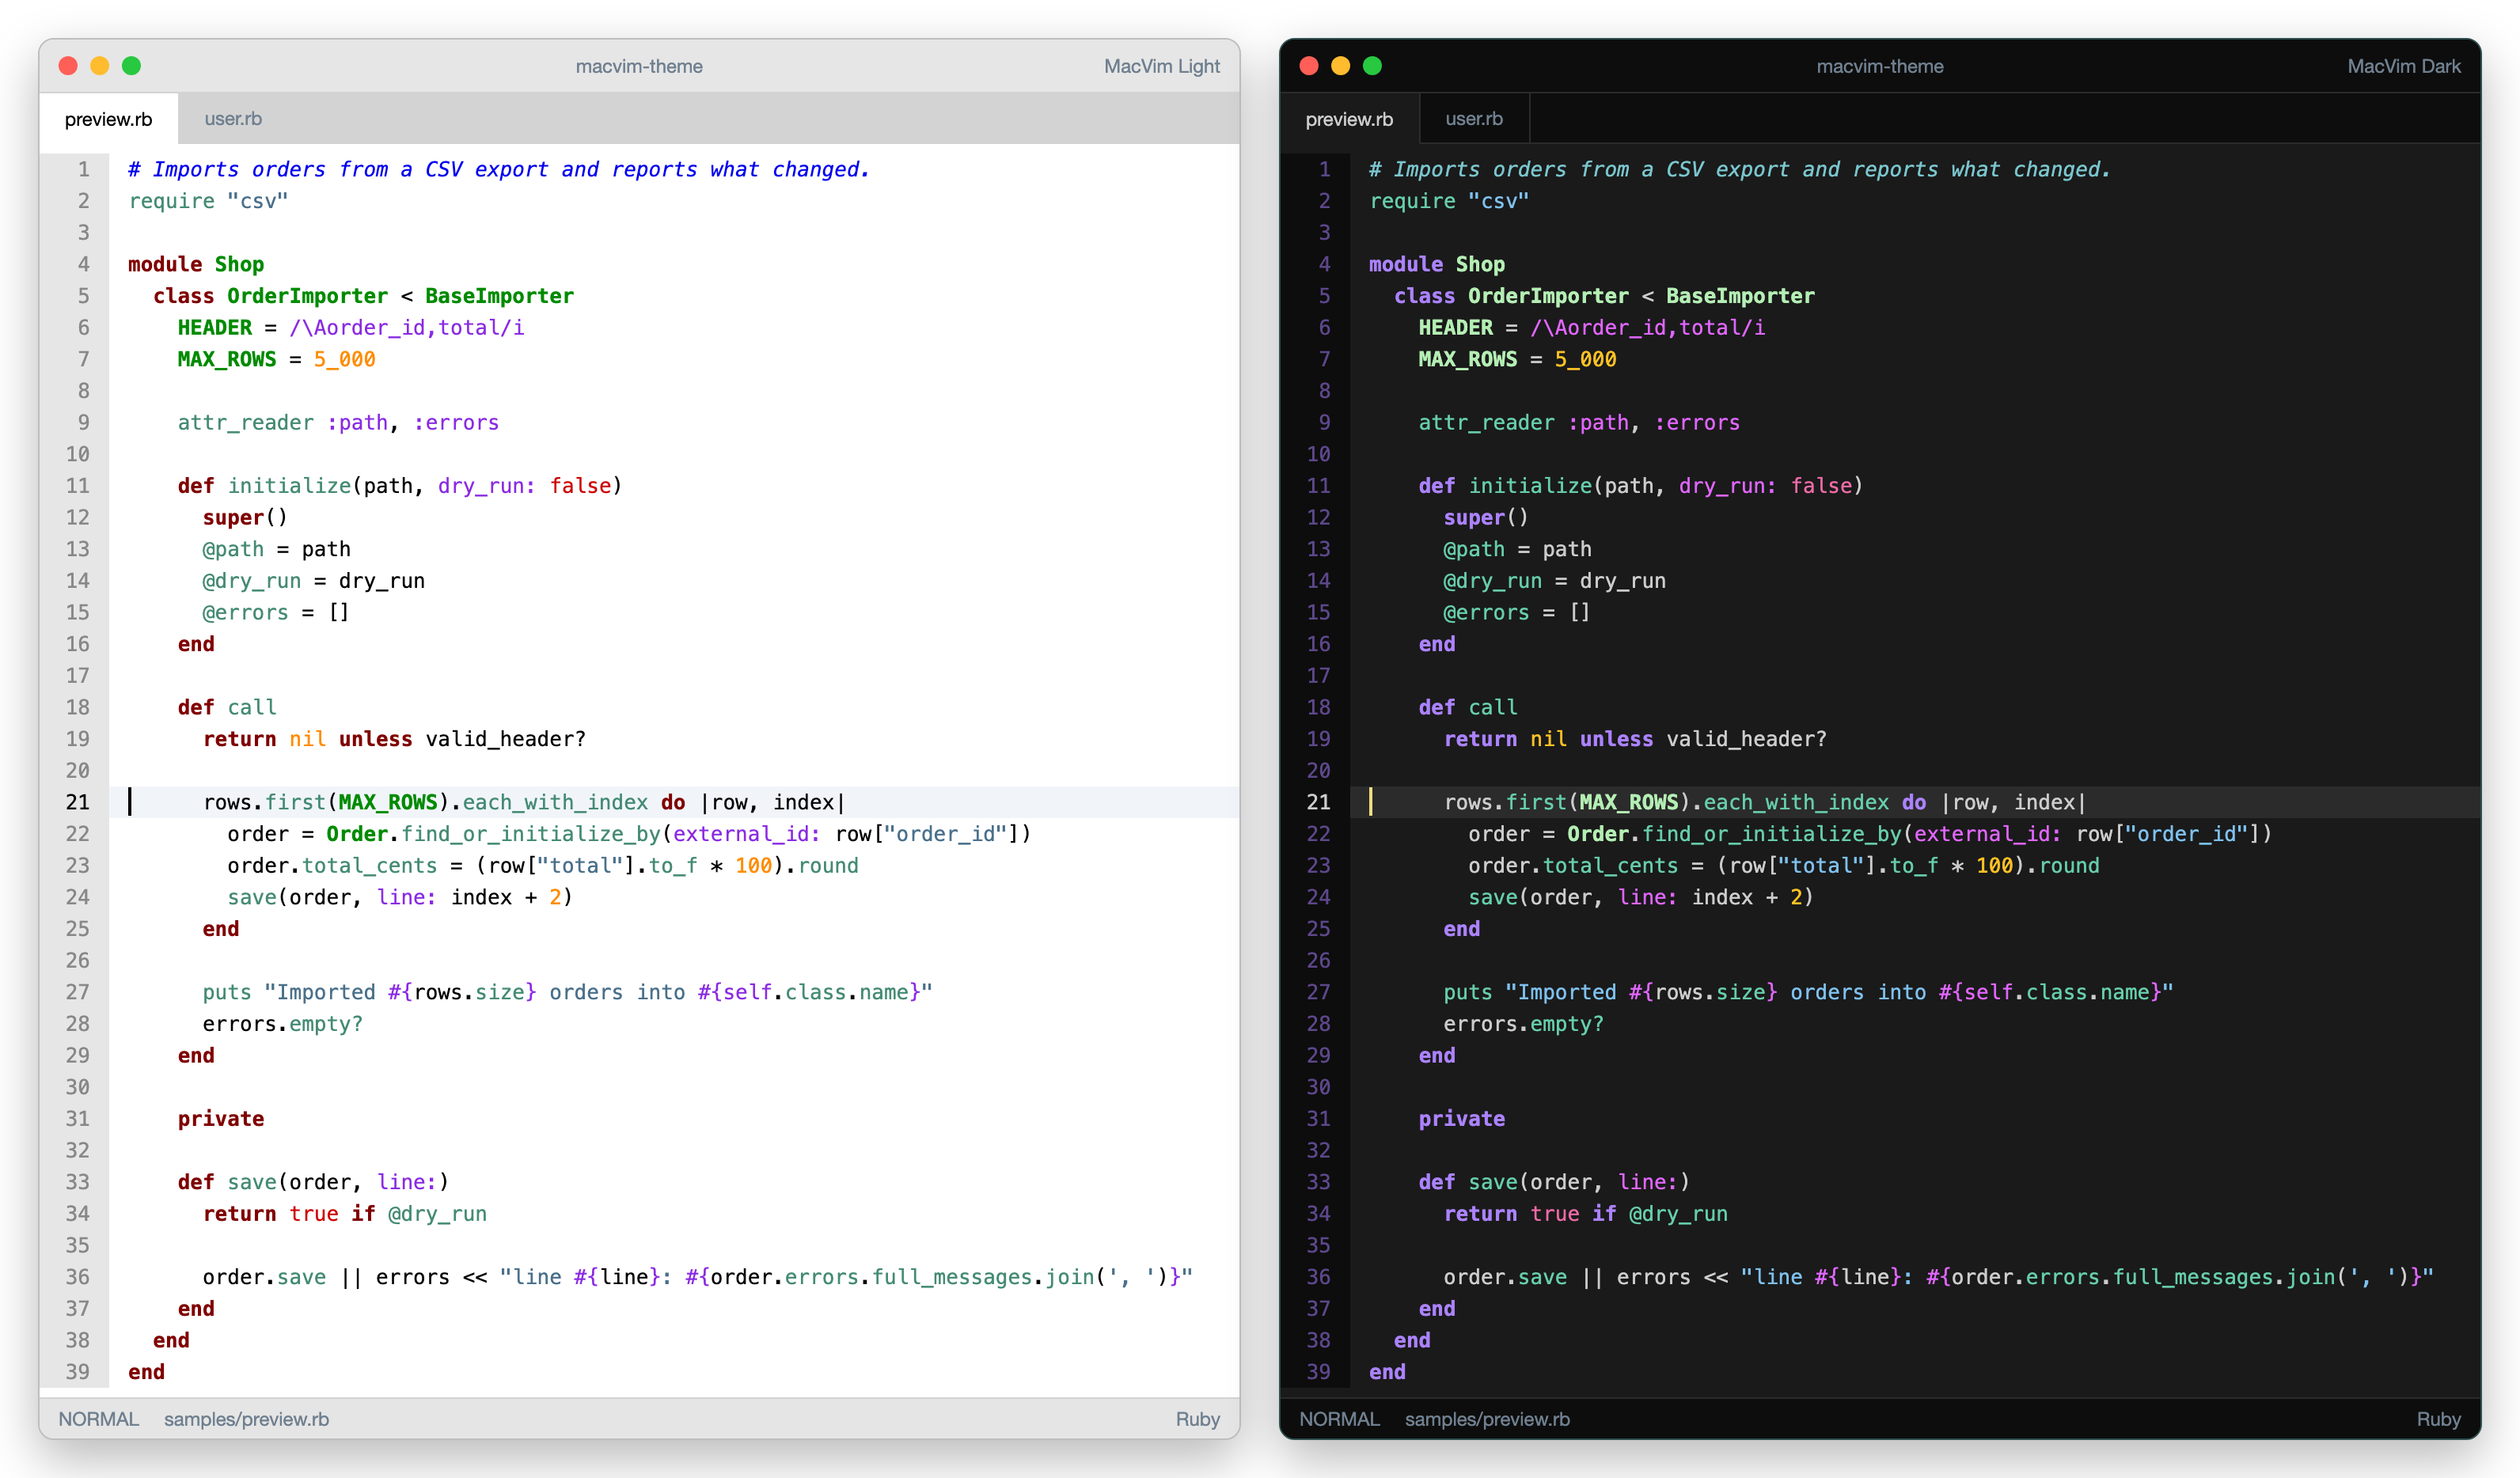Click 'each_with_index' in the Light window
2520x1478 pixels.
click(x=555, y=802)
